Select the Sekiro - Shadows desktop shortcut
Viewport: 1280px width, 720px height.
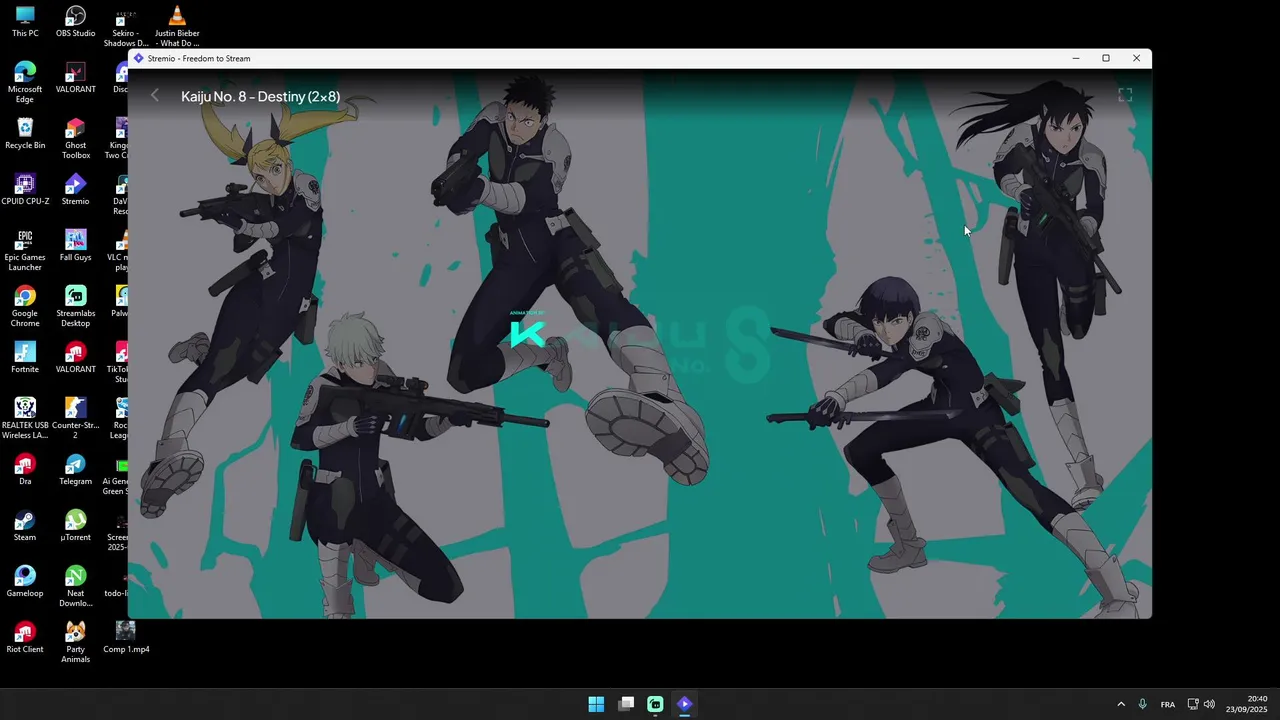[x=125, y=27]
